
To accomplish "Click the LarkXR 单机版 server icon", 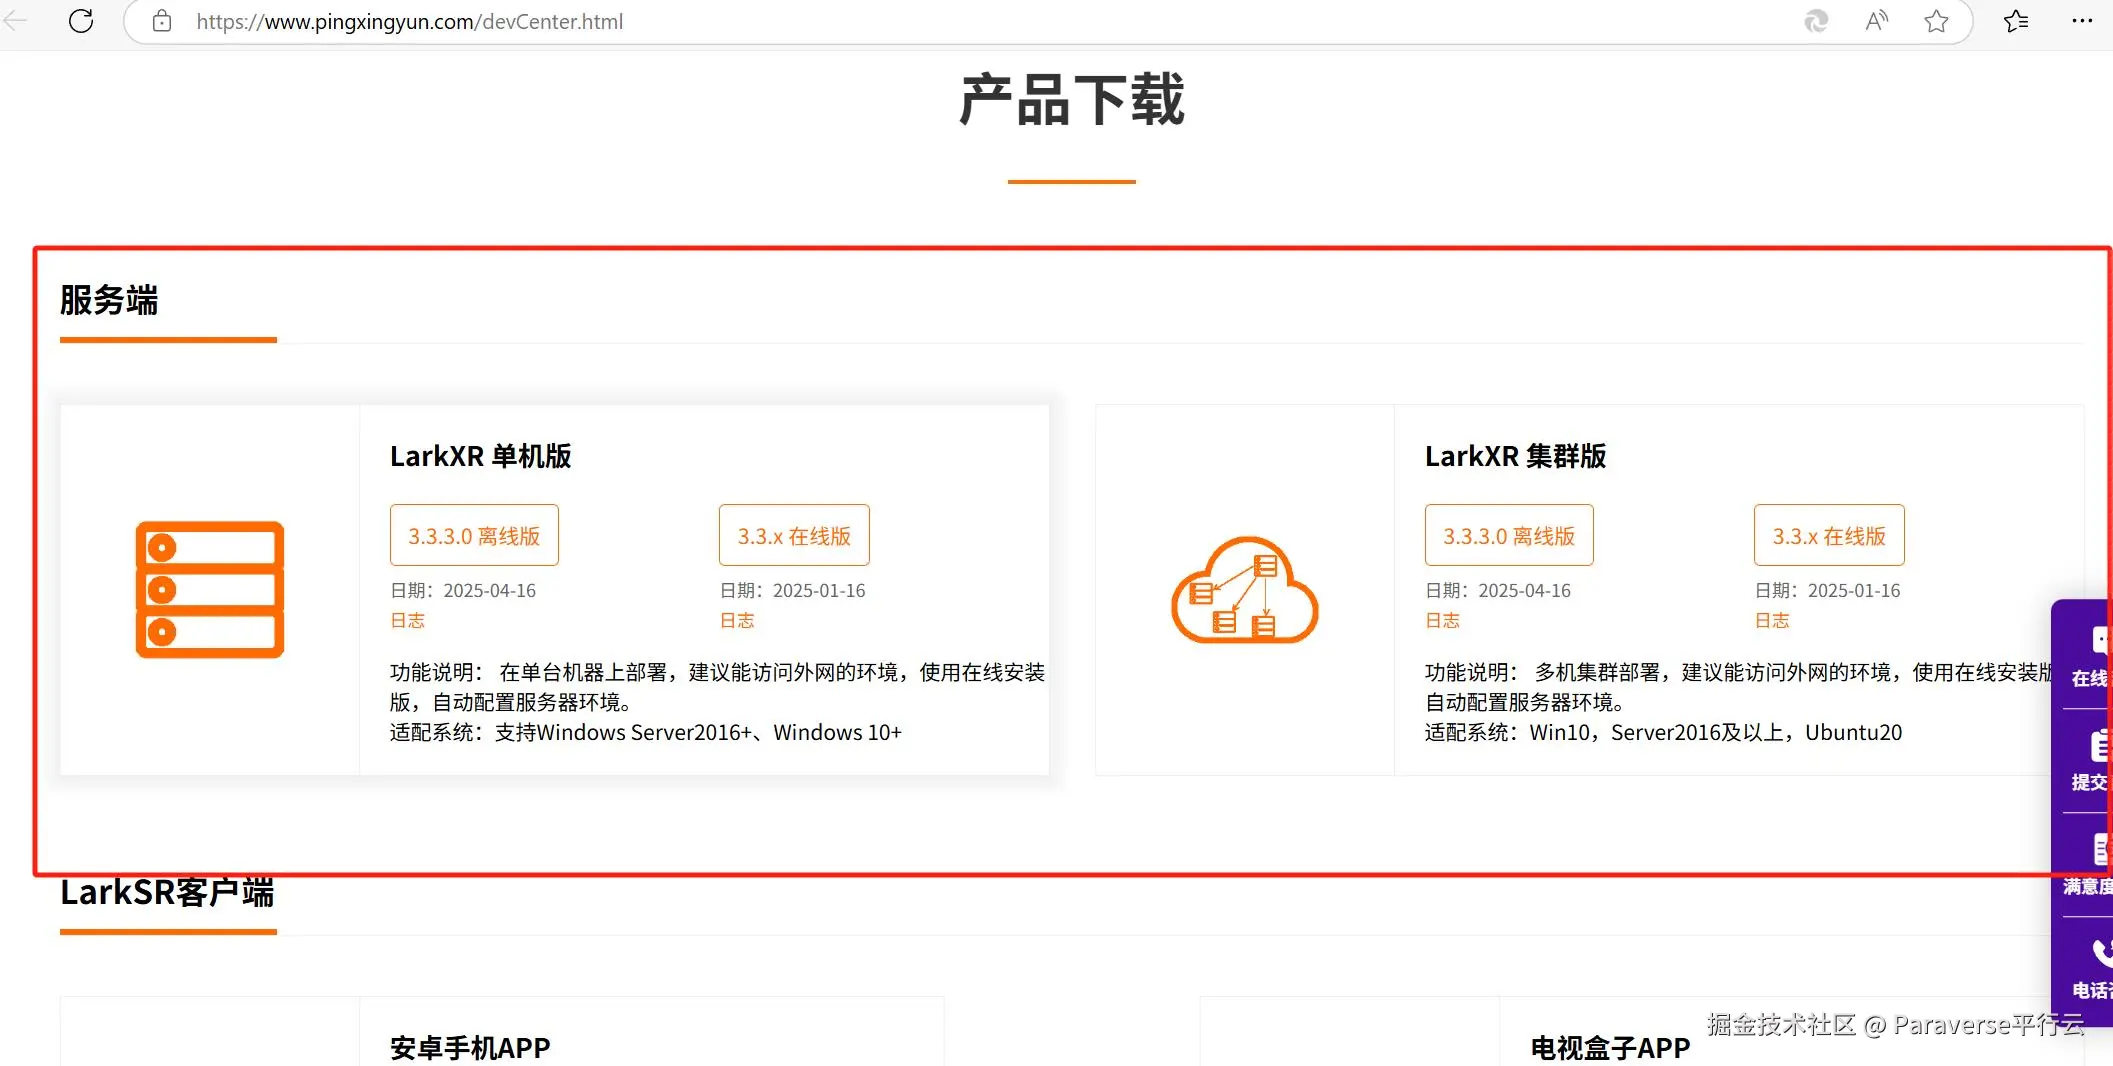I will click(210, 589).
